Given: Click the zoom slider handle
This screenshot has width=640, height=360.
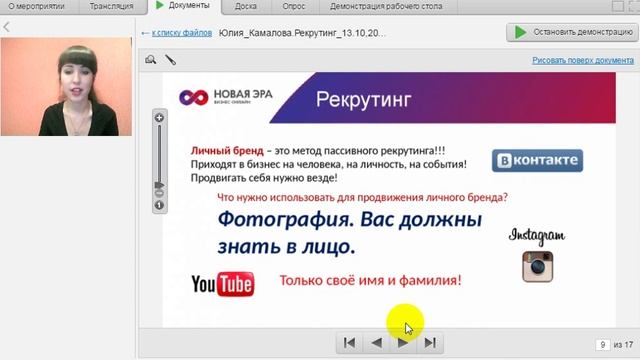Looking at the screenshot, I should point(159,185).
